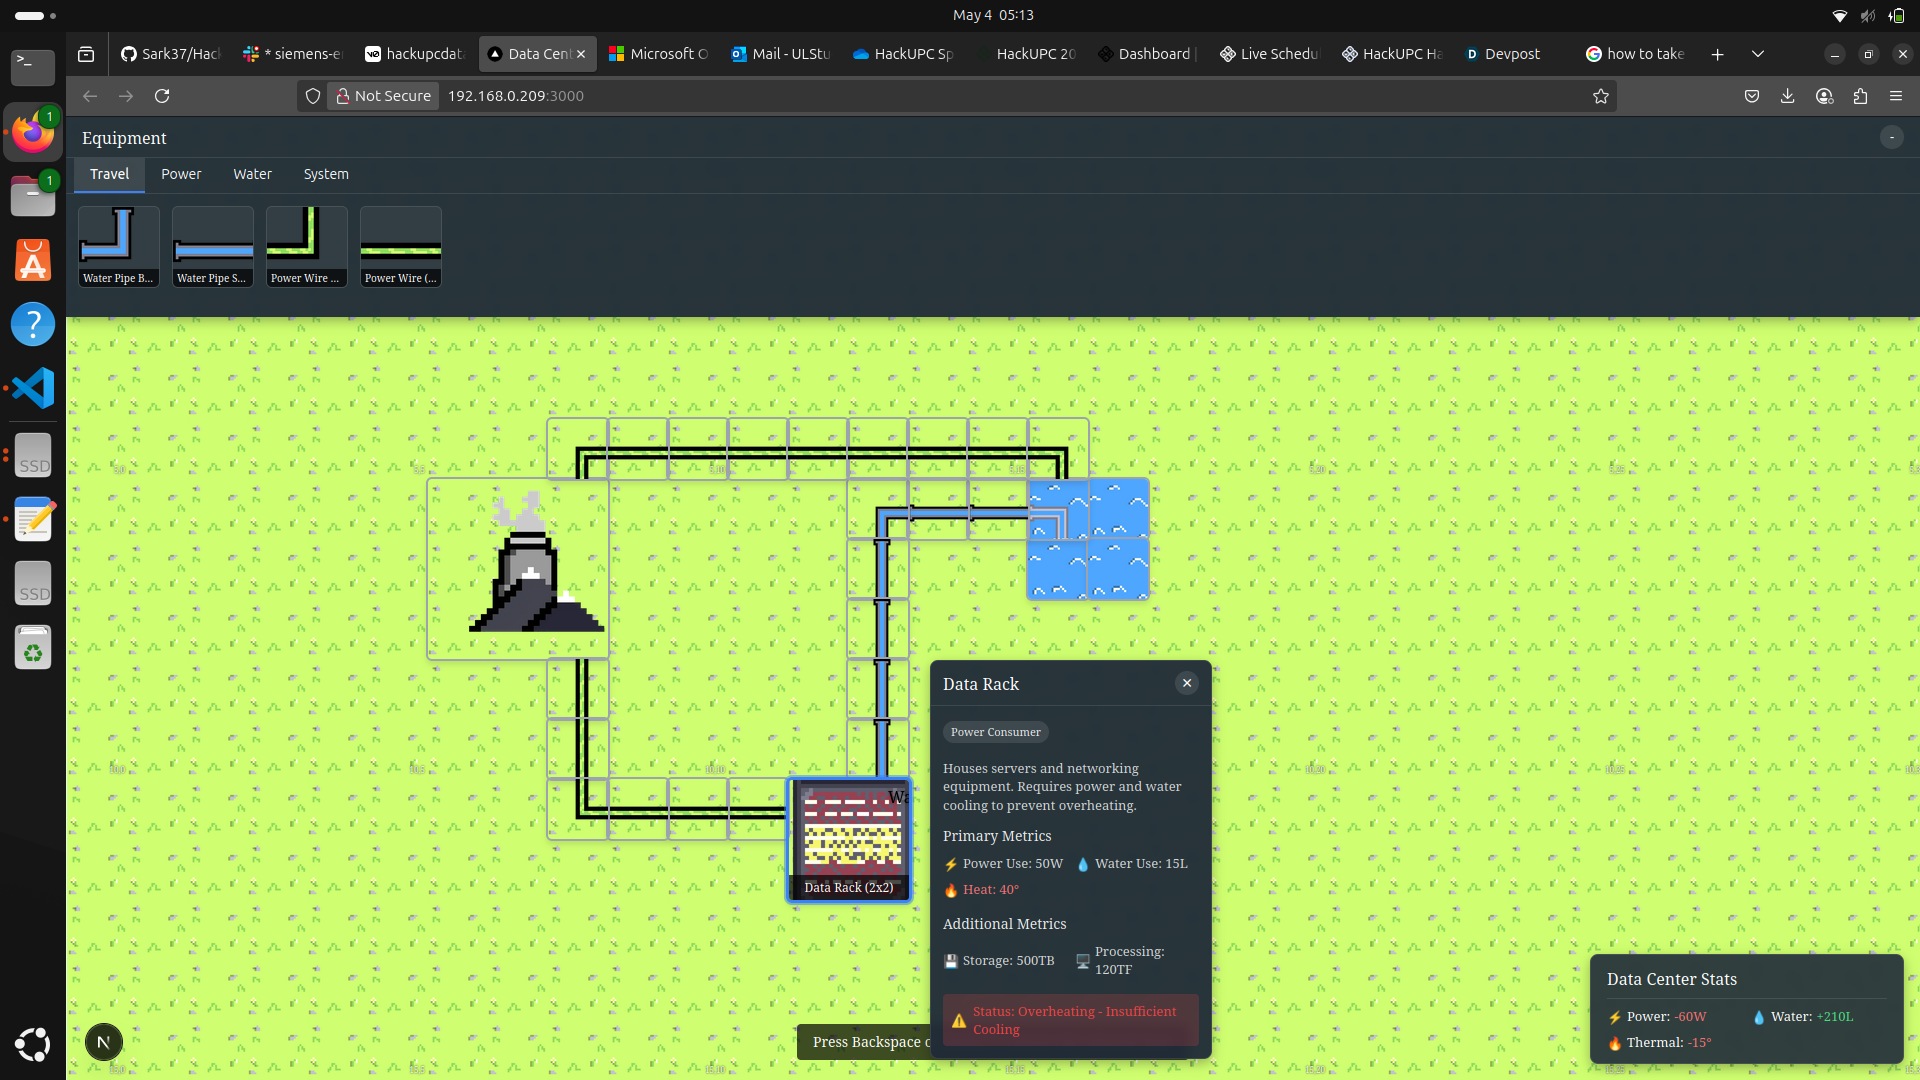The width and height of the screenshot is (1920, 1080).
Task: Close the Data Rack info panel
Action: [1187, 683]
